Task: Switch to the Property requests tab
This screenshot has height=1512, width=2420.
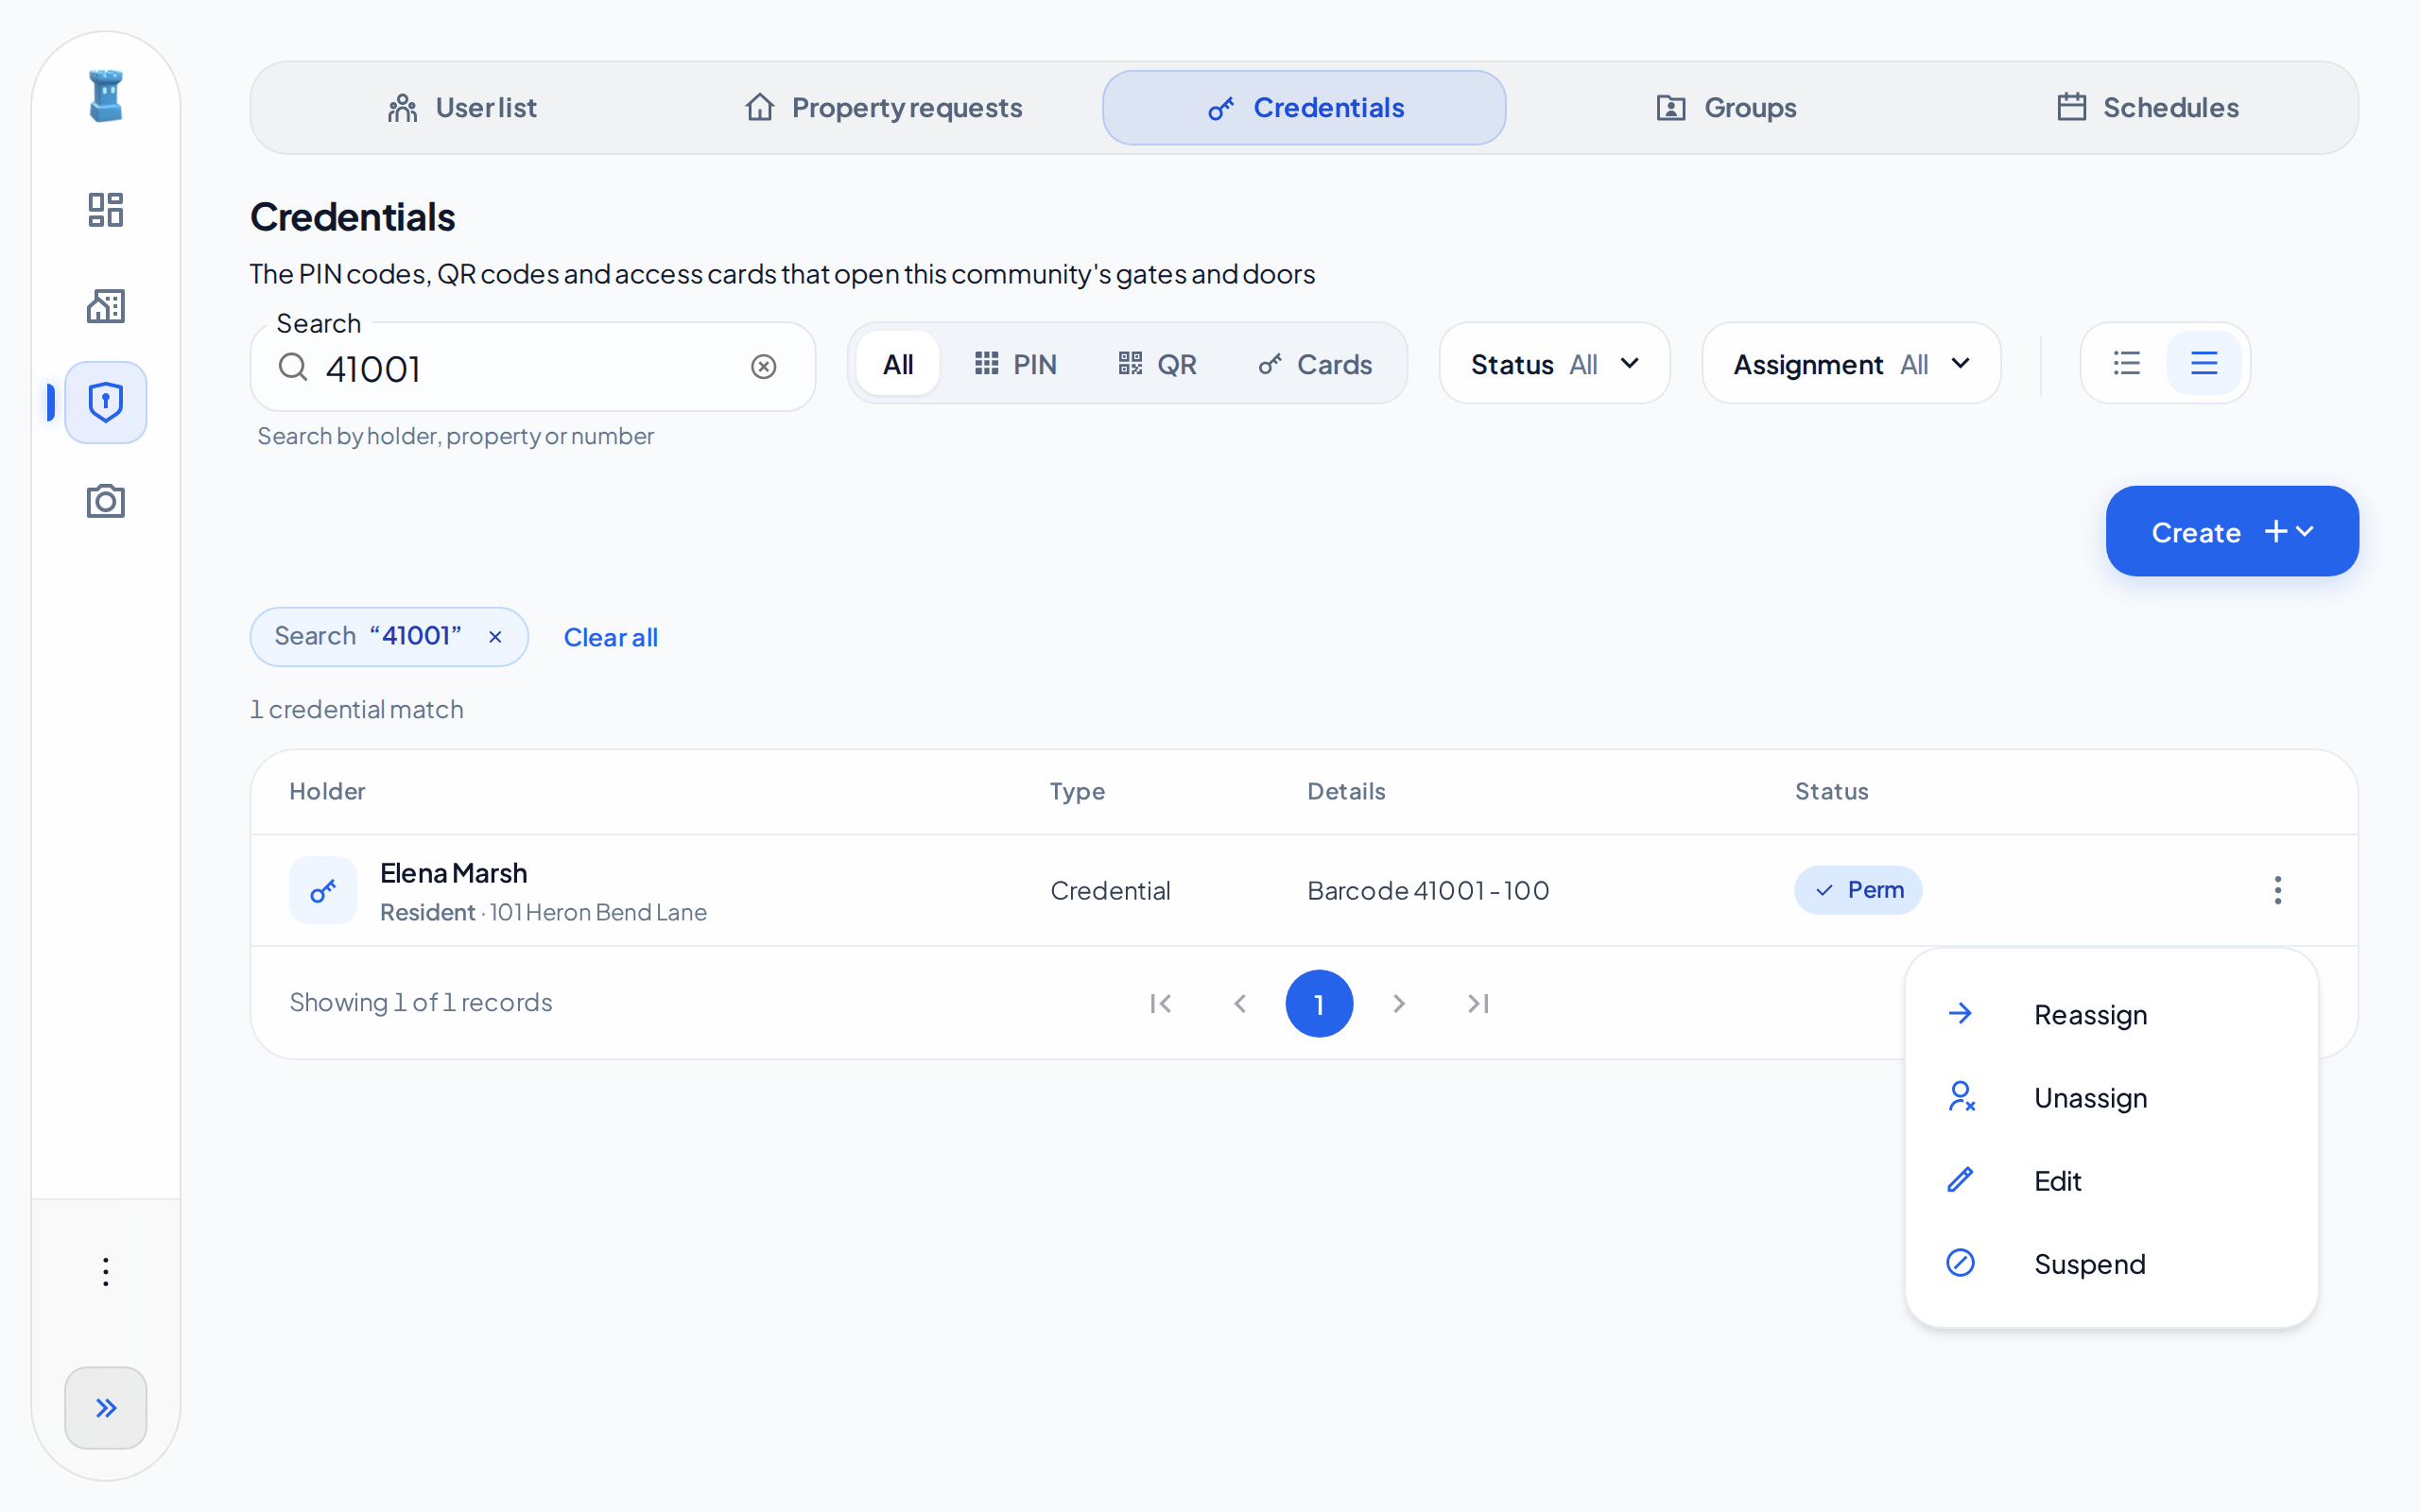Action: pos(883,107)
